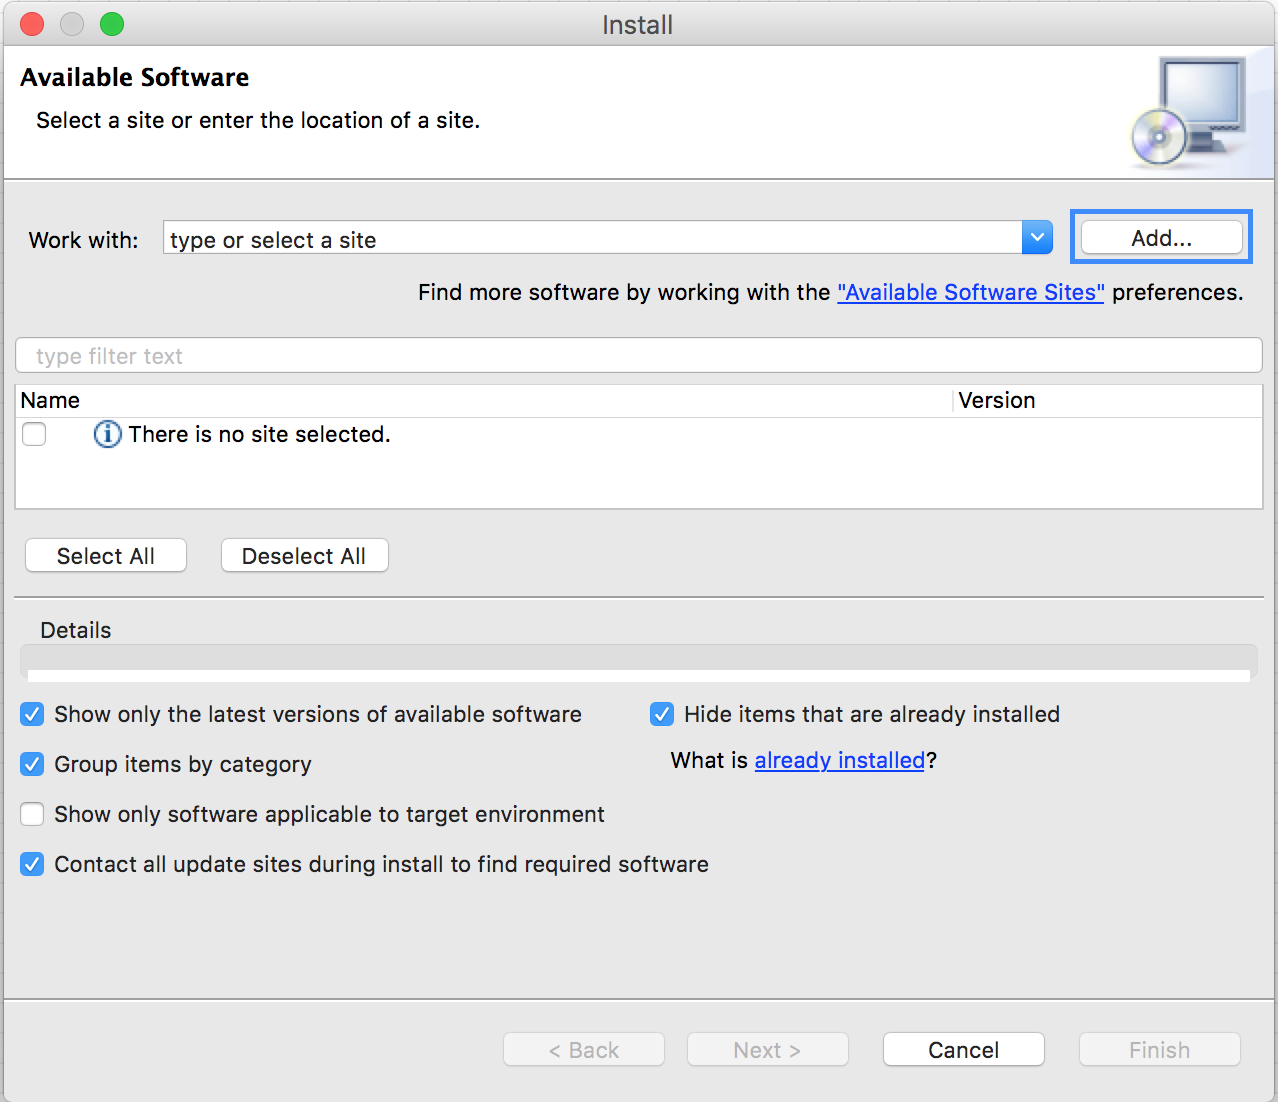Check the box in the Name list row
This screenshot has width=1278, height=1102.
pos(34,434)
